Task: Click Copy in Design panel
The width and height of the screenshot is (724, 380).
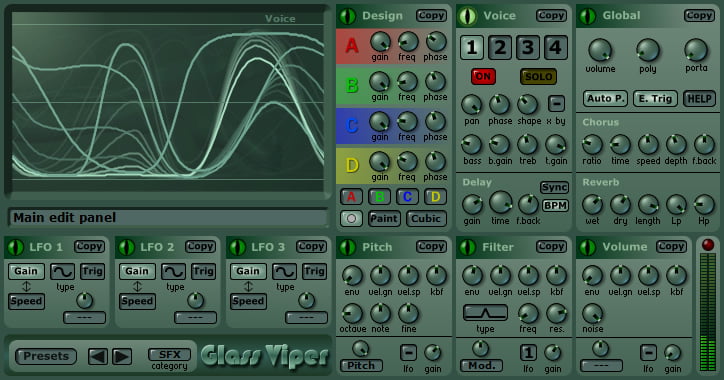Action: coord(431,16)
